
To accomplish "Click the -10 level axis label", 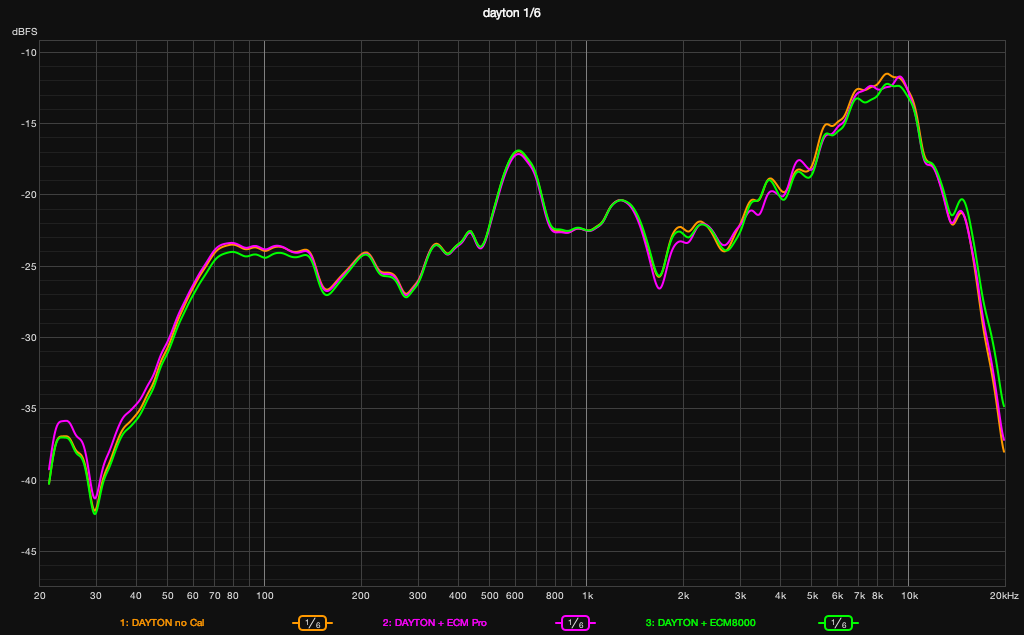I will [29, 52].
